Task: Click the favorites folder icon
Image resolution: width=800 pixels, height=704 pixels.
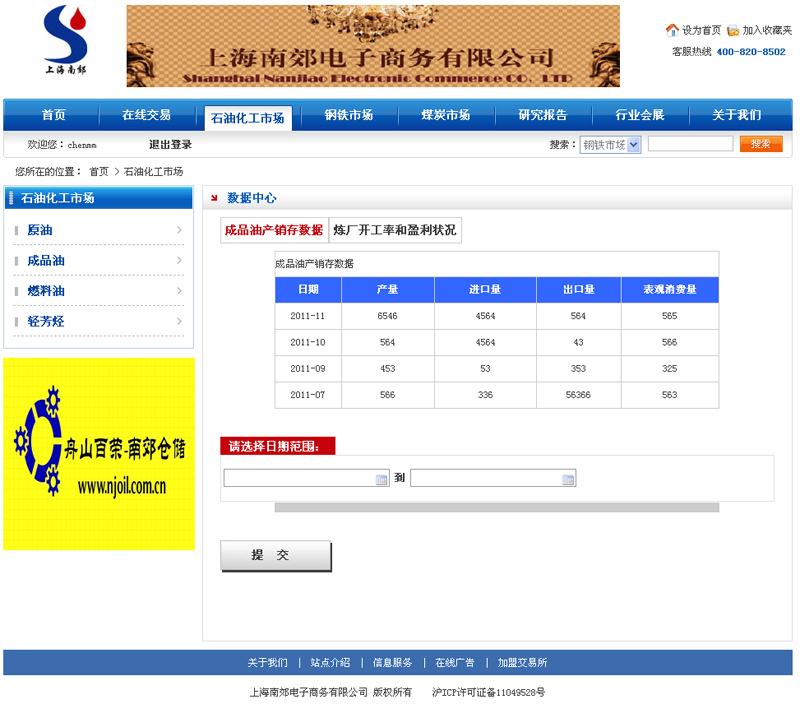Action: 733,31
